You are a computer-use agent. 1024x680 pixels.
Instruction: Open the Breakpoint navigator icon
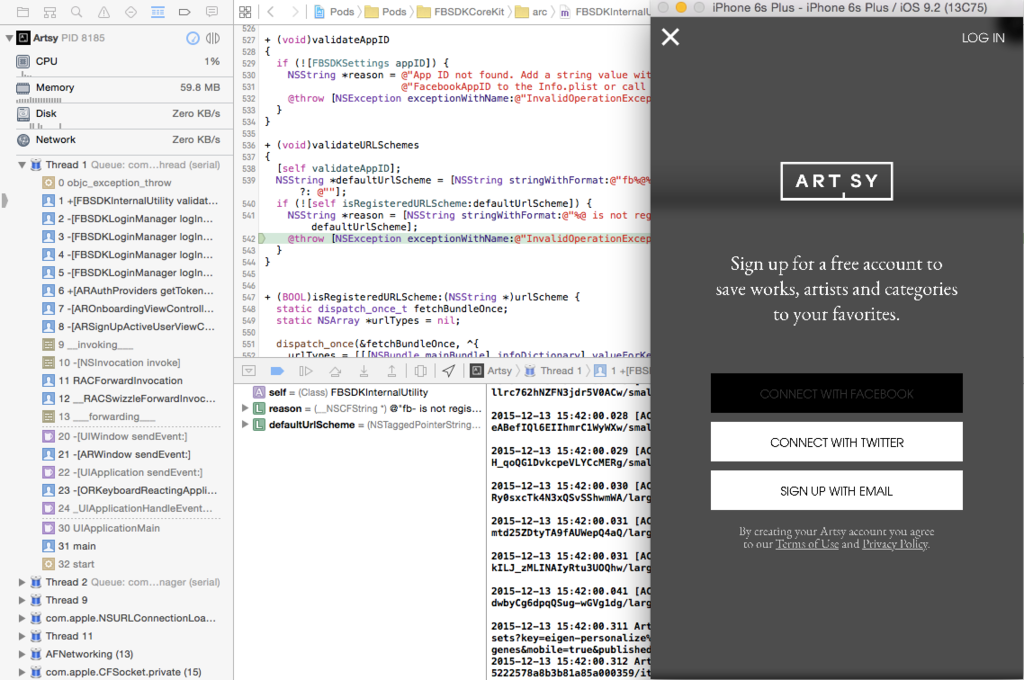(185, 12)
